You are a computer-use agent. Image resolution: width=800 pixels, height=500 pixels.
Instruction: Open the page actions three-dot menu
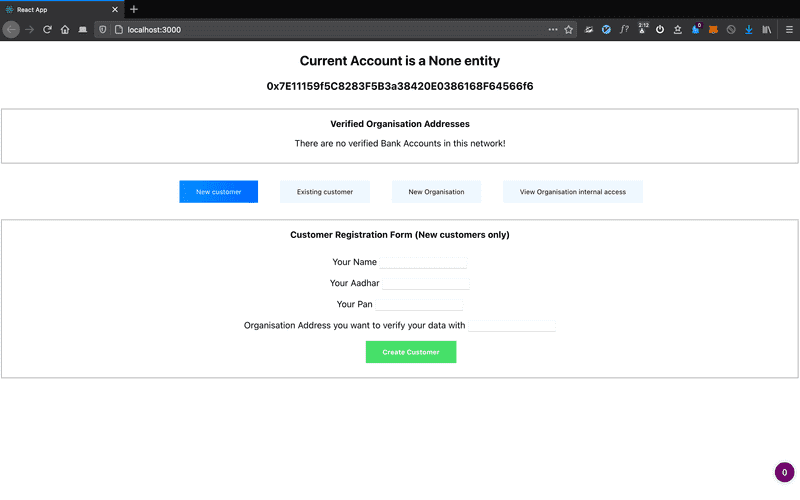tap(553, 30)
